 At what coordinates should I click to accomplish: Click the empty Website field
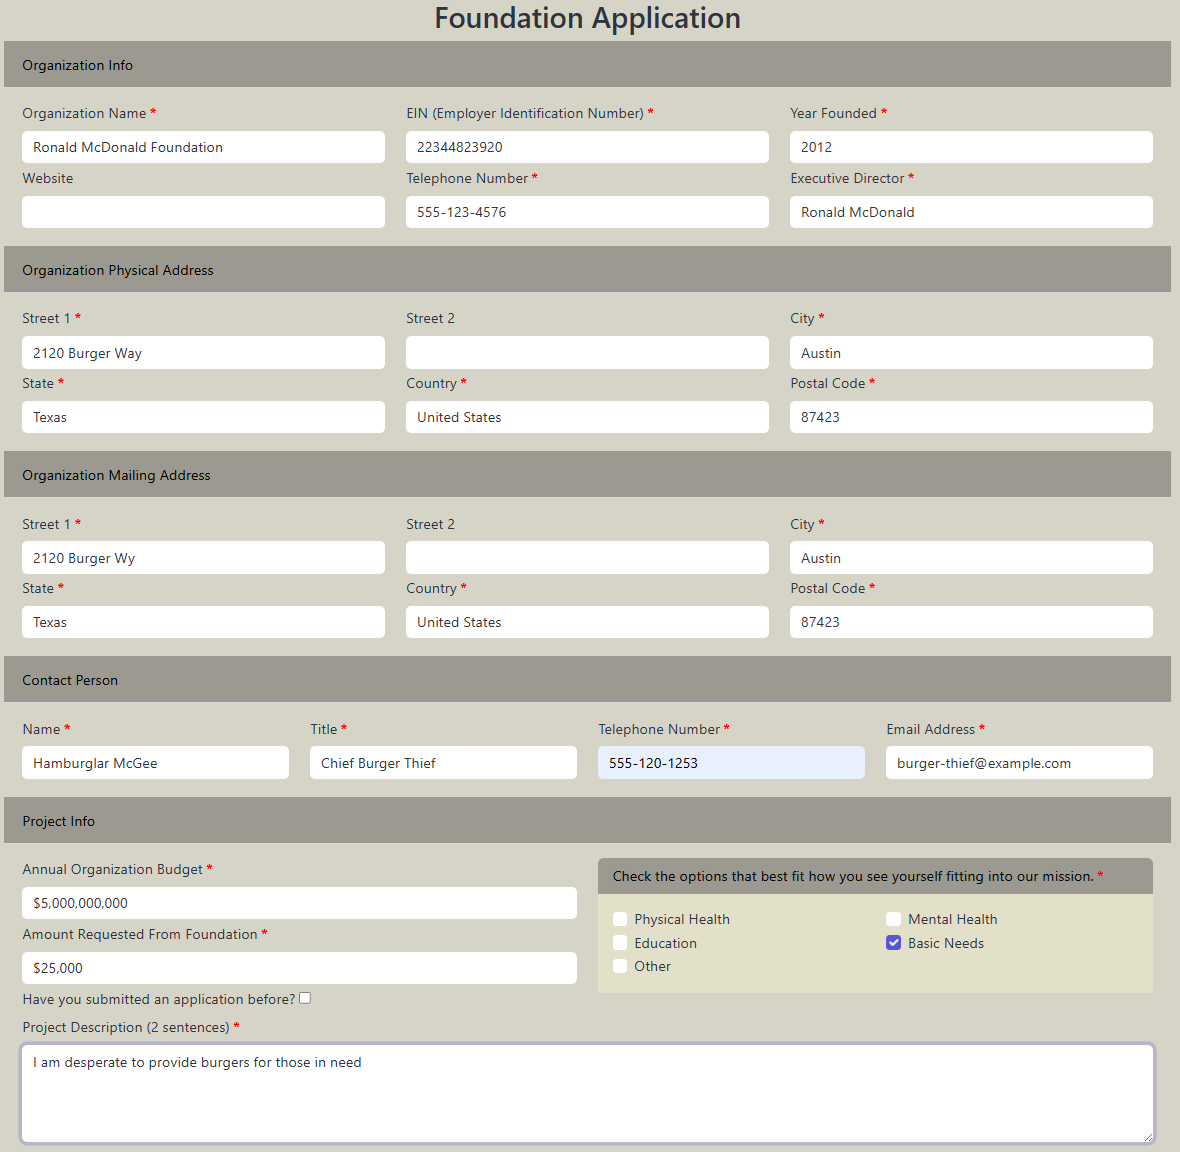pos(203,212)
